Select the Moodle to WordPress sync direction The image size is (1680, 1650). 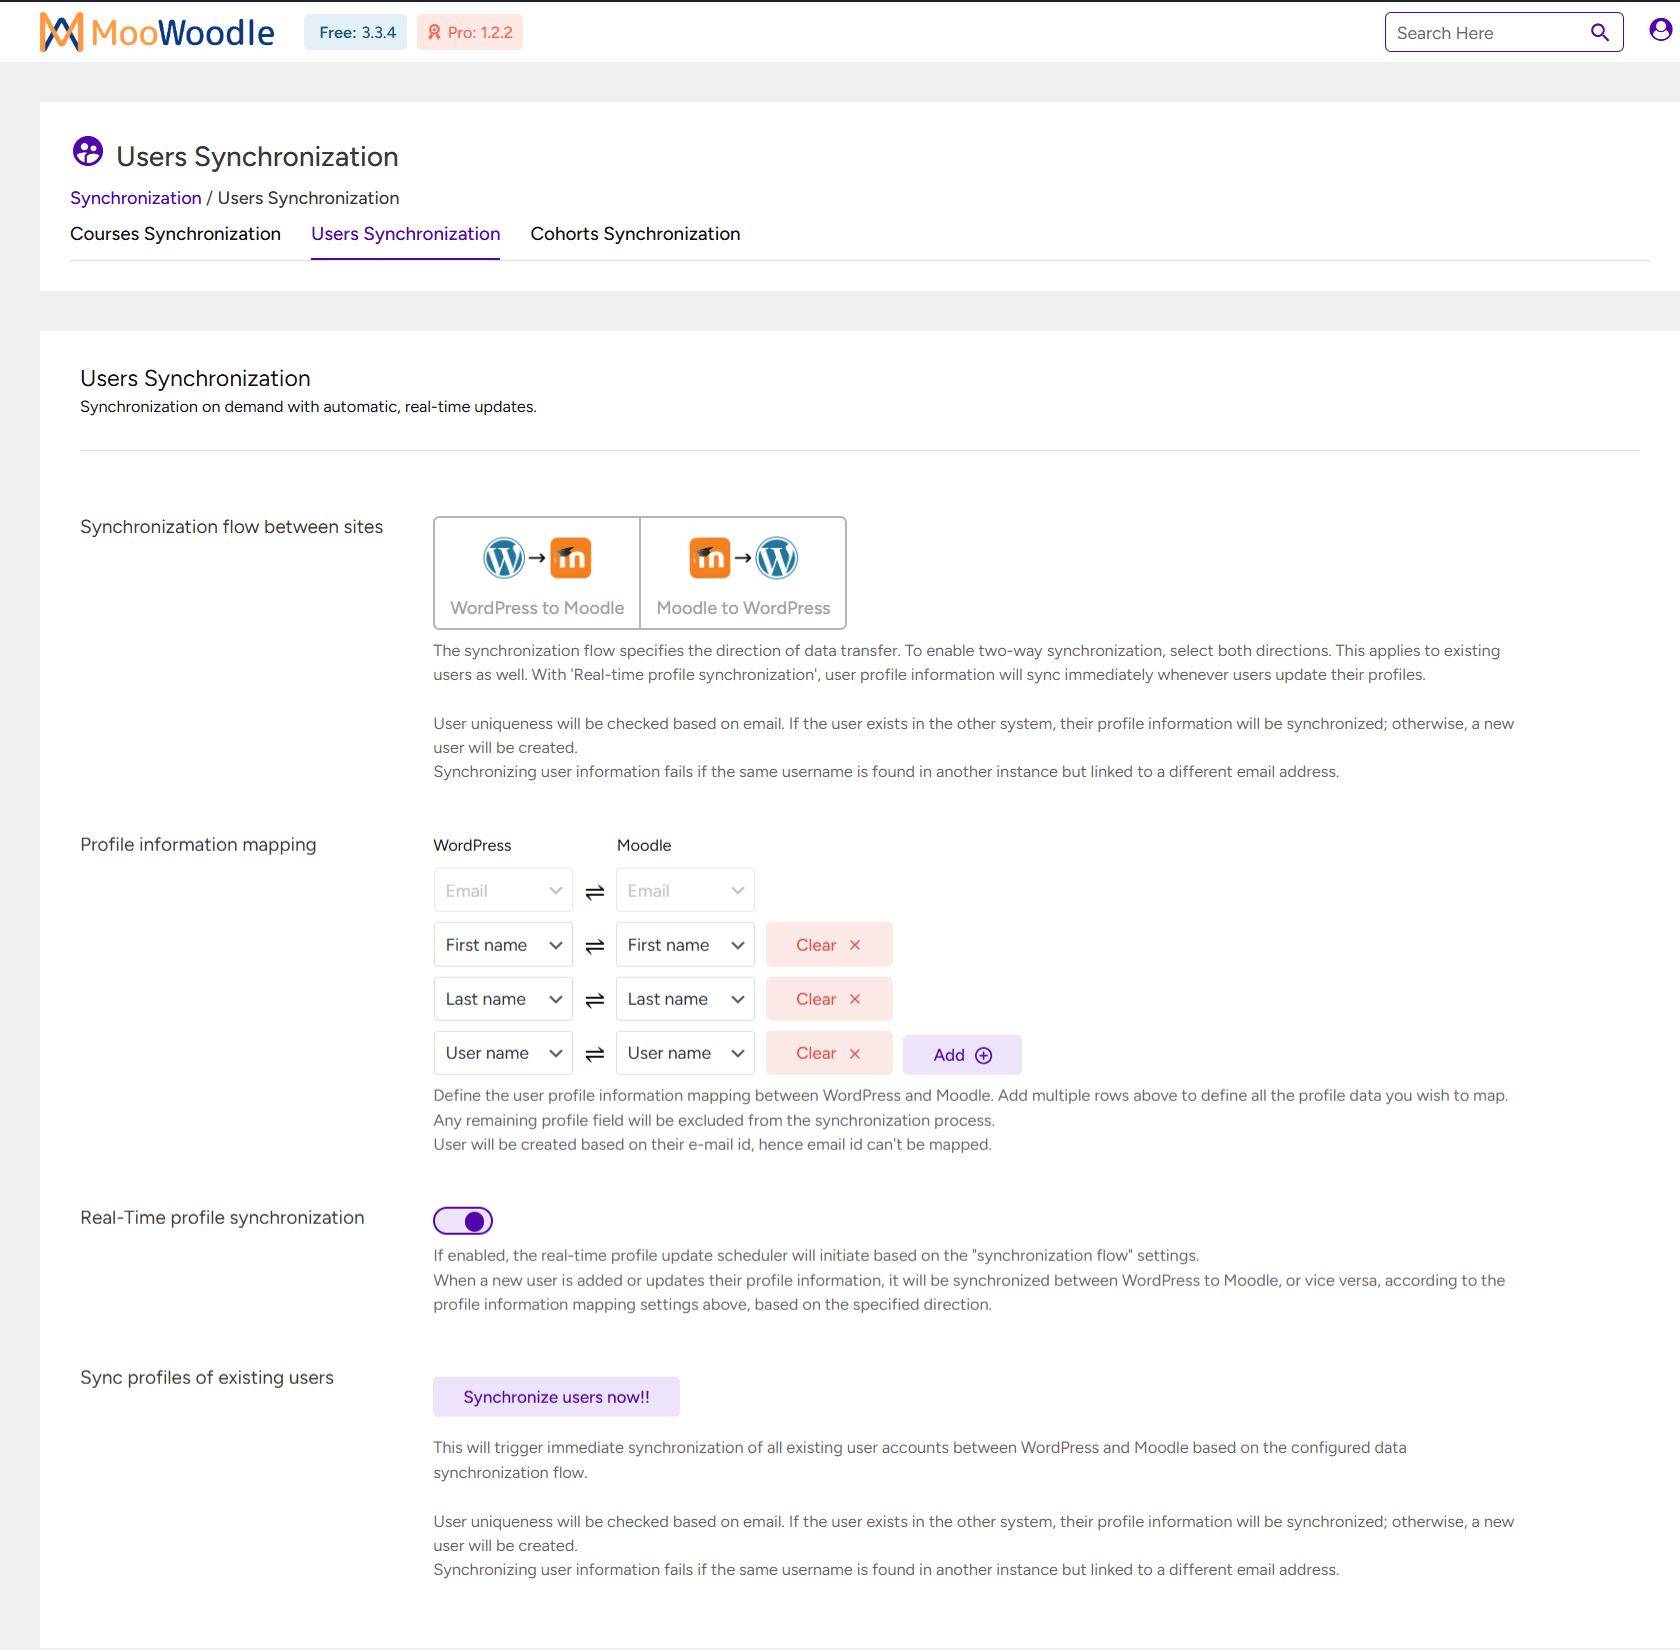tap(743, 573)
